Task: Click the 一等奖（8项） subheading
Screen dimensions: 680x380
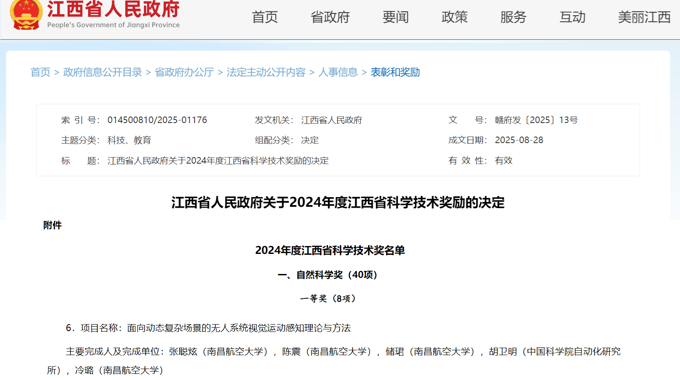Action: [328, 298]
